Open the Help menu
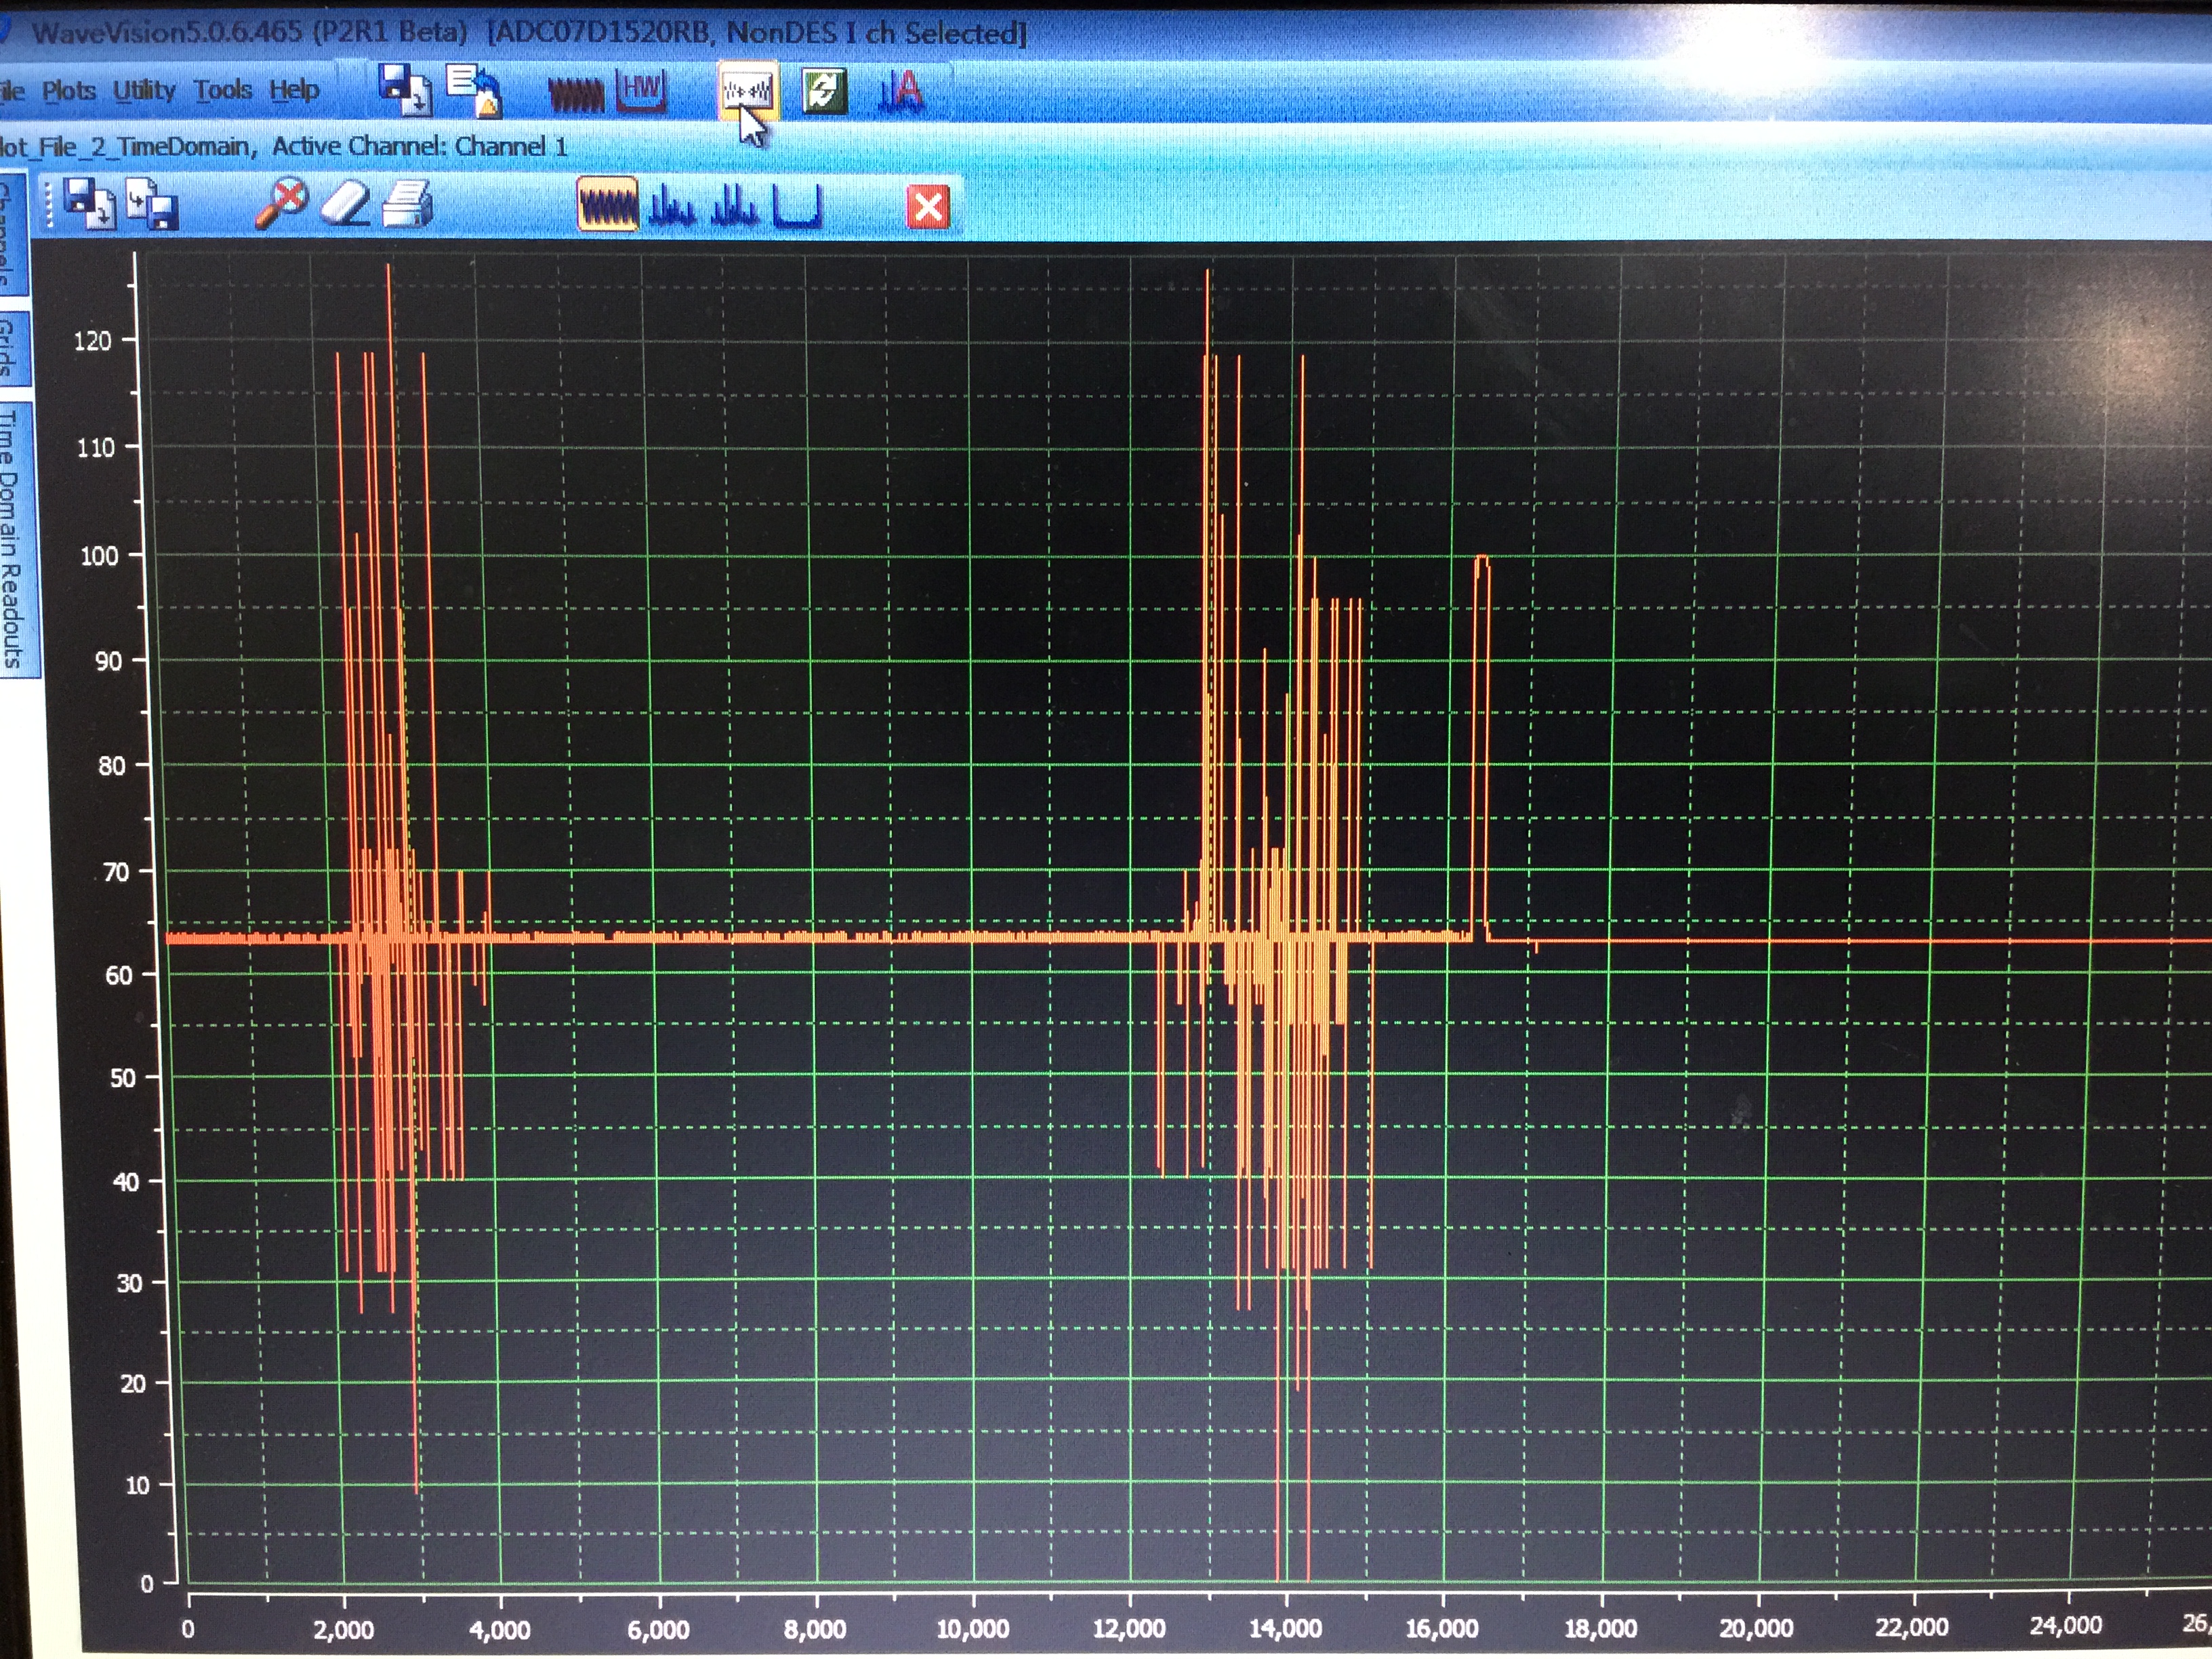The image size is (2212, 1659). [x=294, y=91]
